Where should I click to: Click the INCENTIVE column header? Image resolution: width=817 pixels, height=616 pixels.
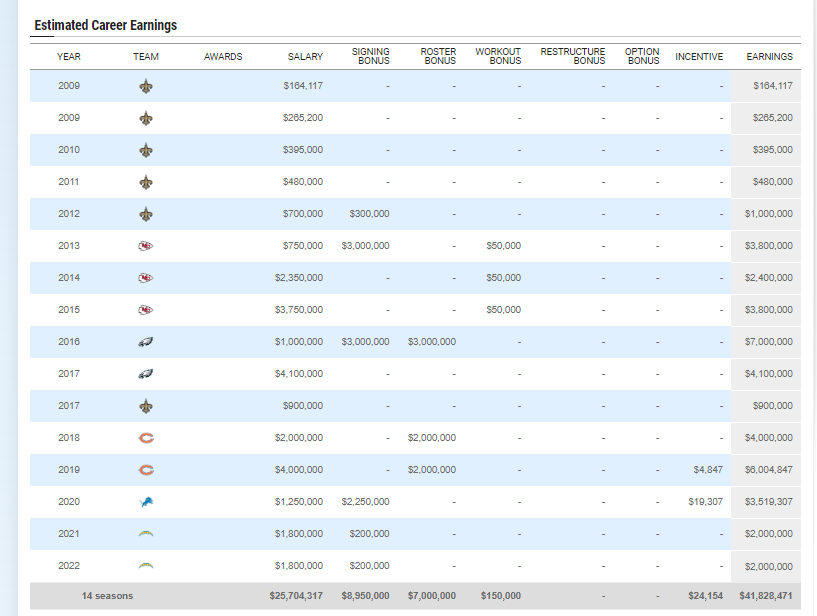point(699,57)
